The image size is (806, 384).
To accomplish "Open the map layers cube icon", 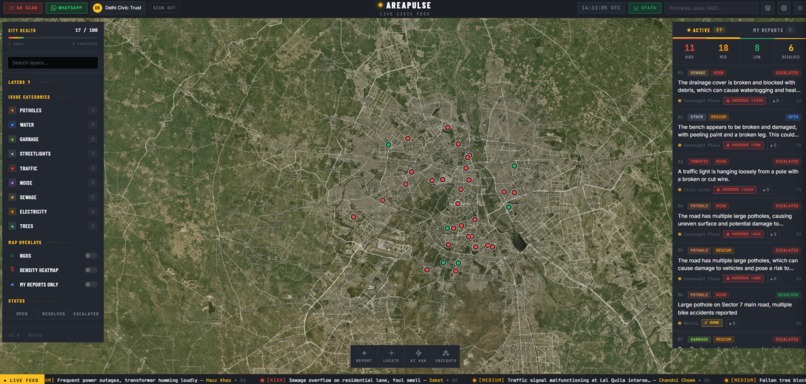I will 768,8.
